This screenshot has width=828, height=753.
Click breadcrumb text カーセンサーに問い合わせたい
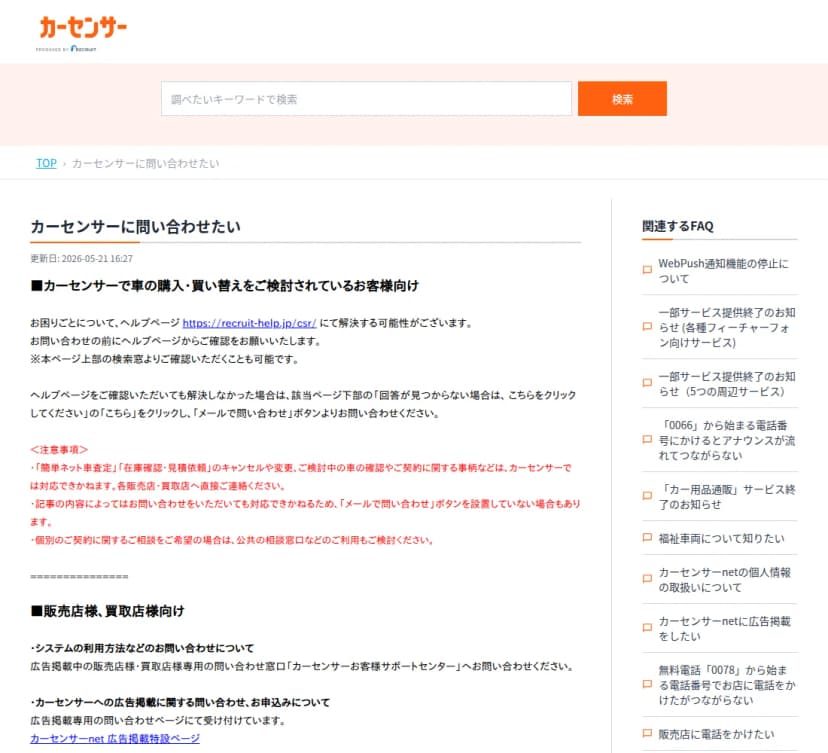pyautogui.click(x=145, y=164)
